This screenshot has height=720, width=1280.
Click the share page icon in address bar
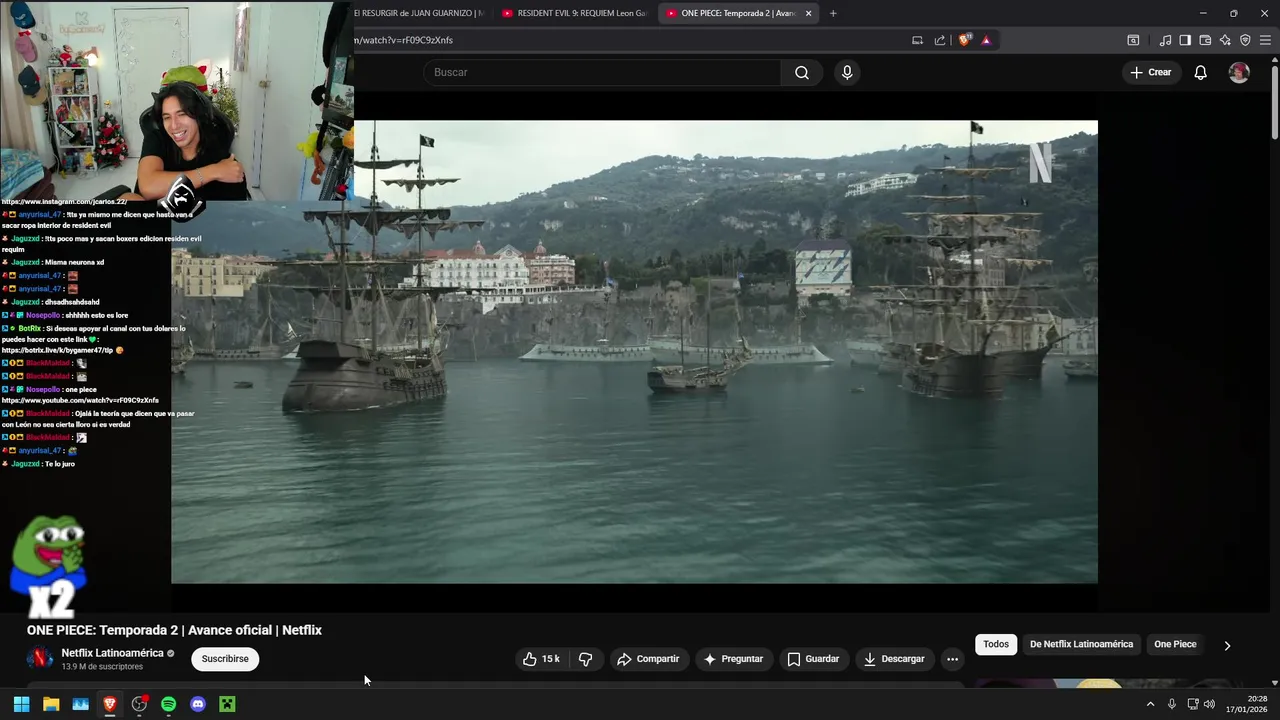tap(940, 40)
